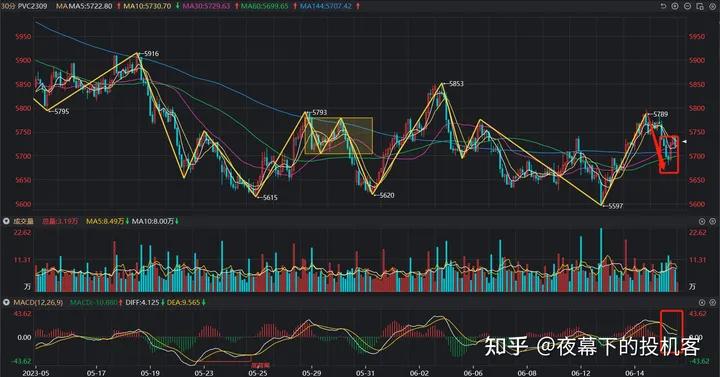Image resolution: width=720 pixels, height=377 pixels.
Task: Click the MA10:5730.70 indicator label
Action: [x=147, y=6]
